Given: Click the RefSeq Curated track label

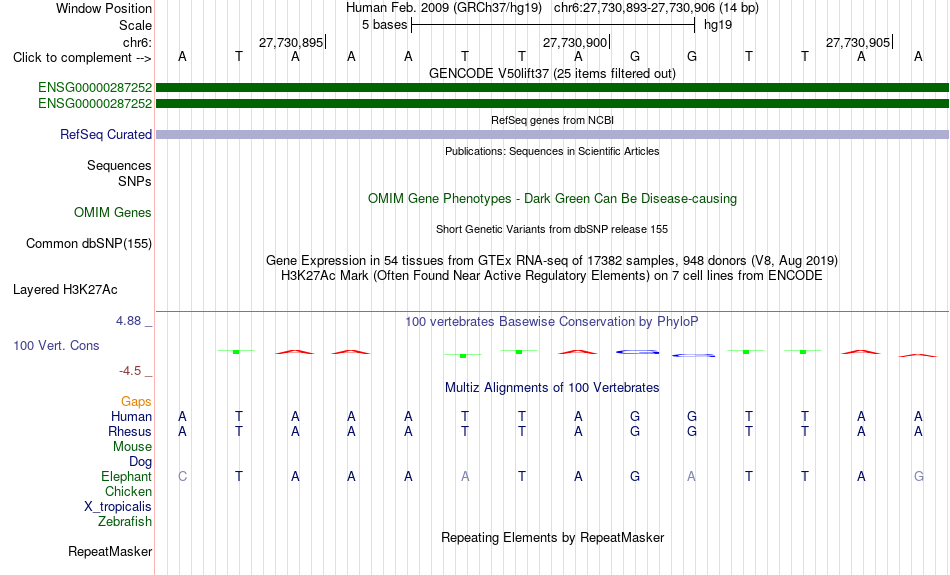Looking at the screenshot, I should (106, 135).
